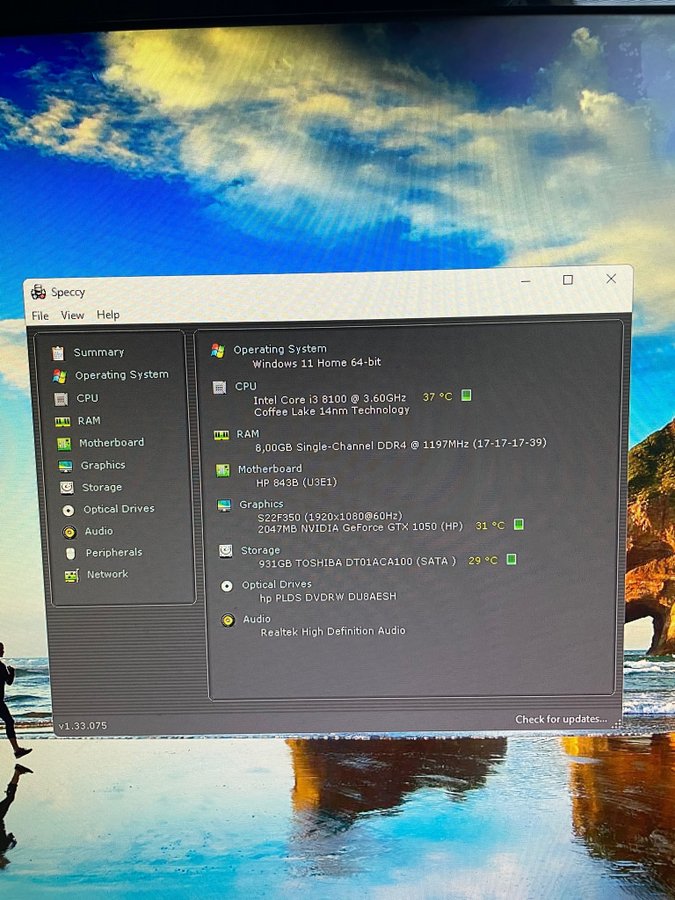Click the Optical Drives disc icon in sidebar
Screen dimensions: 675x900
[68, 509]
